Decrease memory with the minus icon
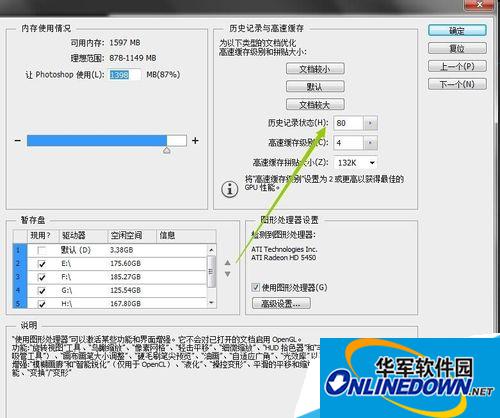500x418 pixels. [x=18, y=141]
